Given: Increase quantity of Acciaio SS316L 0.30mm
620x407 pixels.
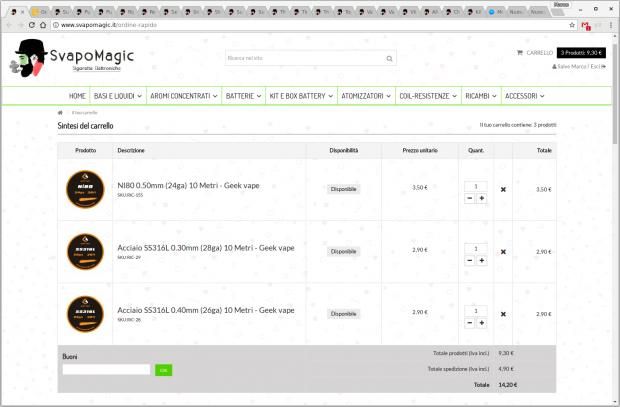Looking at the screenshot, I should [x=482, y=261].
